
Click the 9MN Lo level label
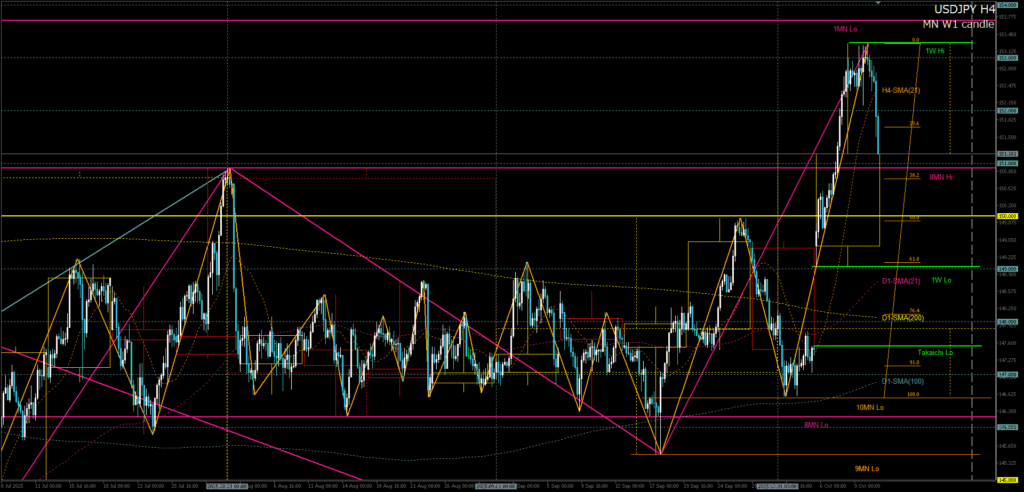pyautogui.click(x=866, y=468)
